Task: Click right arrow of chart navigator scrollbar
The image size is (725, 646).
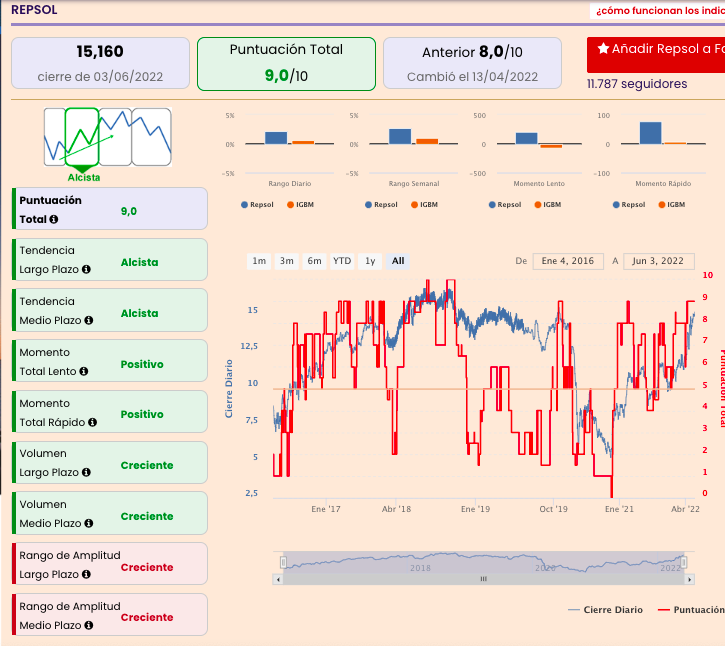Action: point(689,579)
